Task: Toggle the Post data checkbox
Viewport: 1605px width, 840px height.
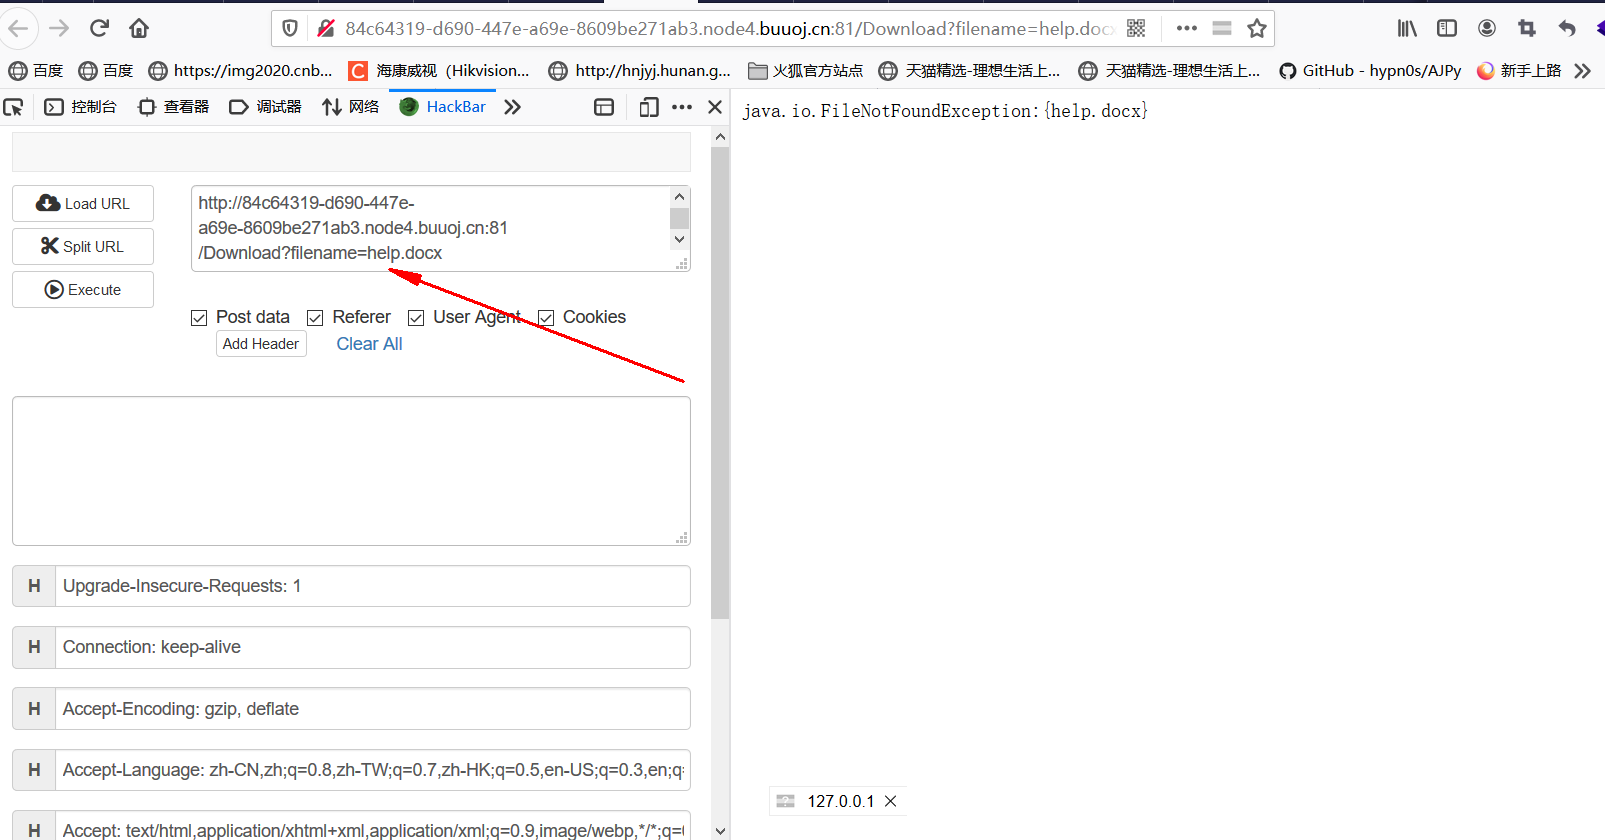Action: (199, 318)
